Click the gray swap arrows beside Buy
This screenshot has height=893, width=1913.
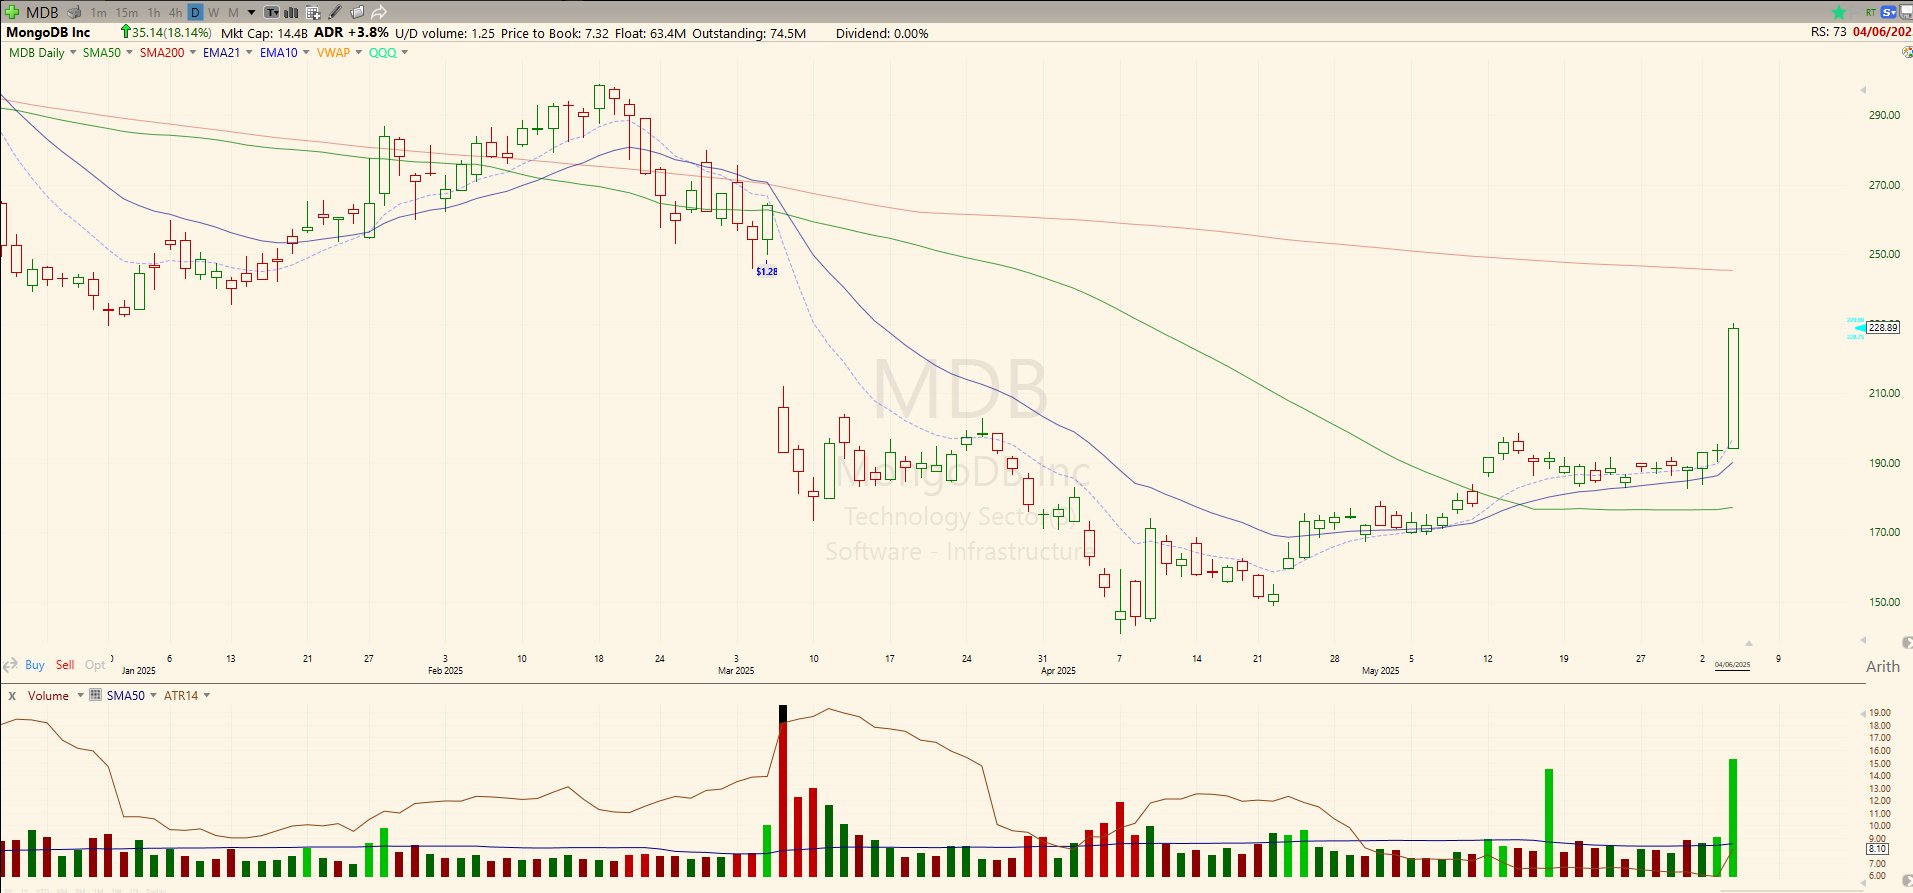[x=11, y=665]
